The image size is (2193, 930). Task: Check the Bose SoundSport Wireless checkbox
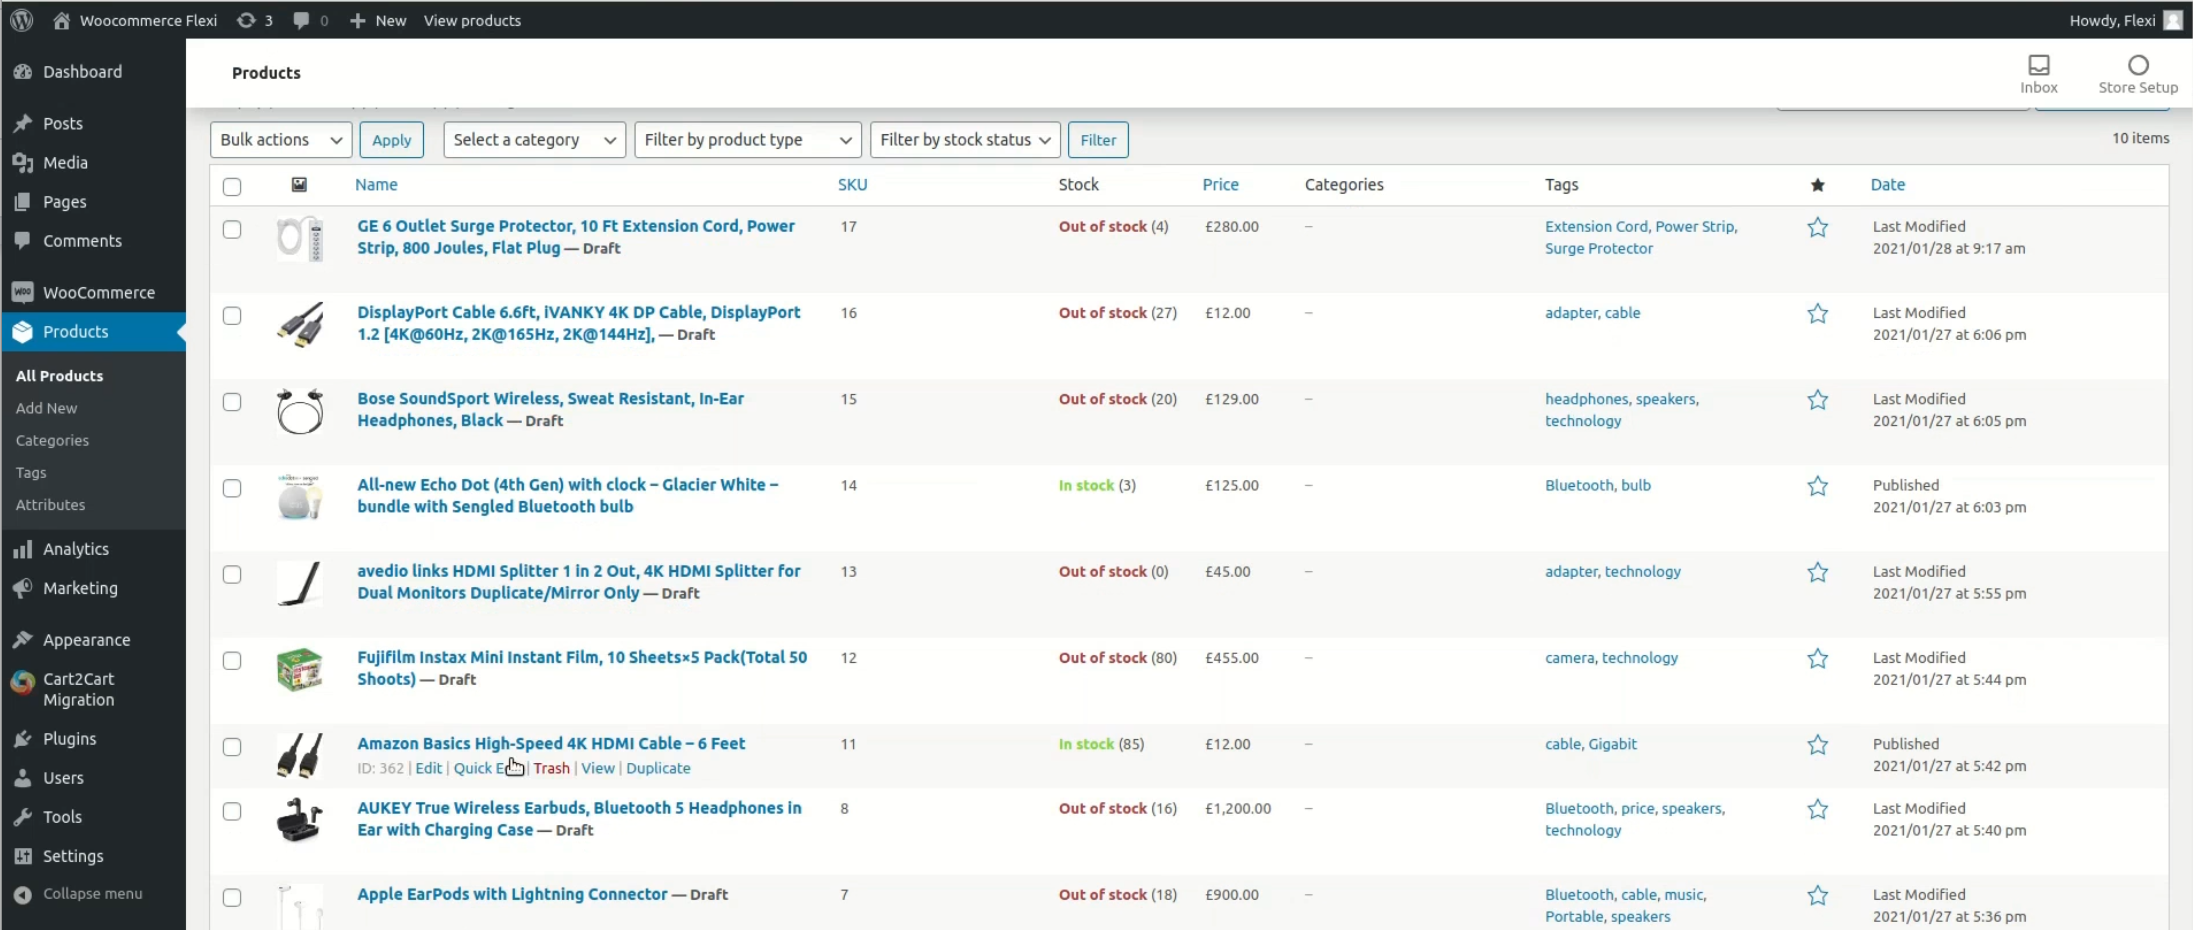pos(232,401)
